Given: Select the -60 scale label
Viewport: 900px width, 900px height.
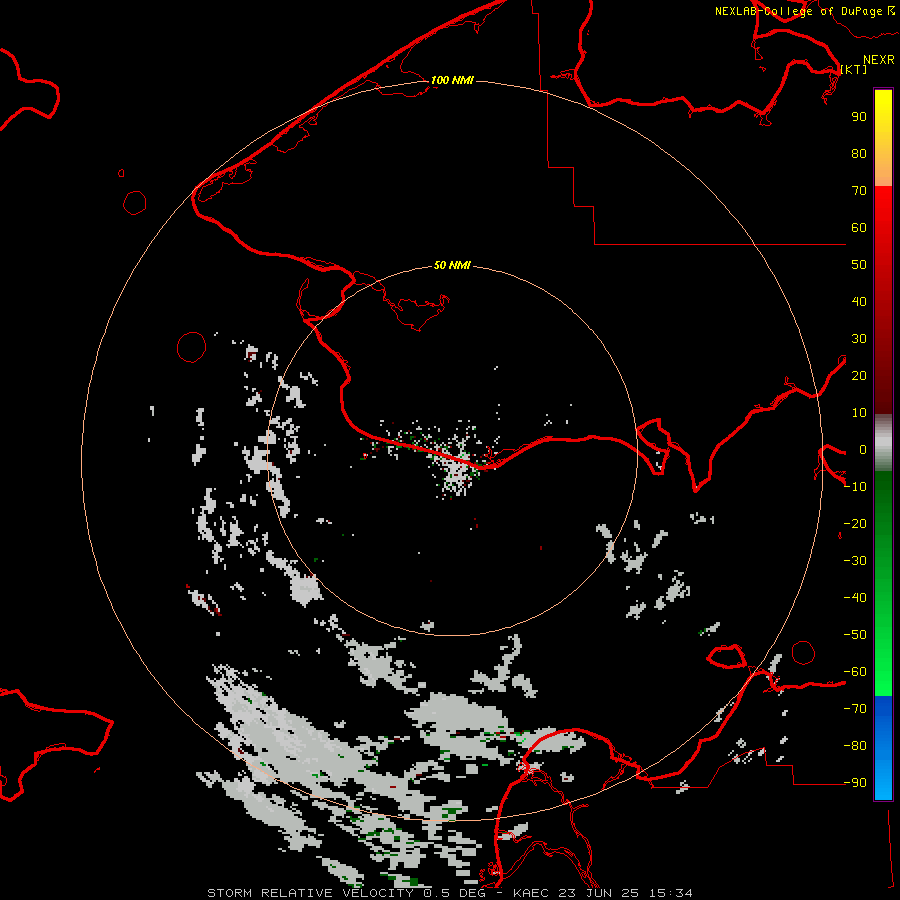Looking at the screenshot, I should coord(855,672).
